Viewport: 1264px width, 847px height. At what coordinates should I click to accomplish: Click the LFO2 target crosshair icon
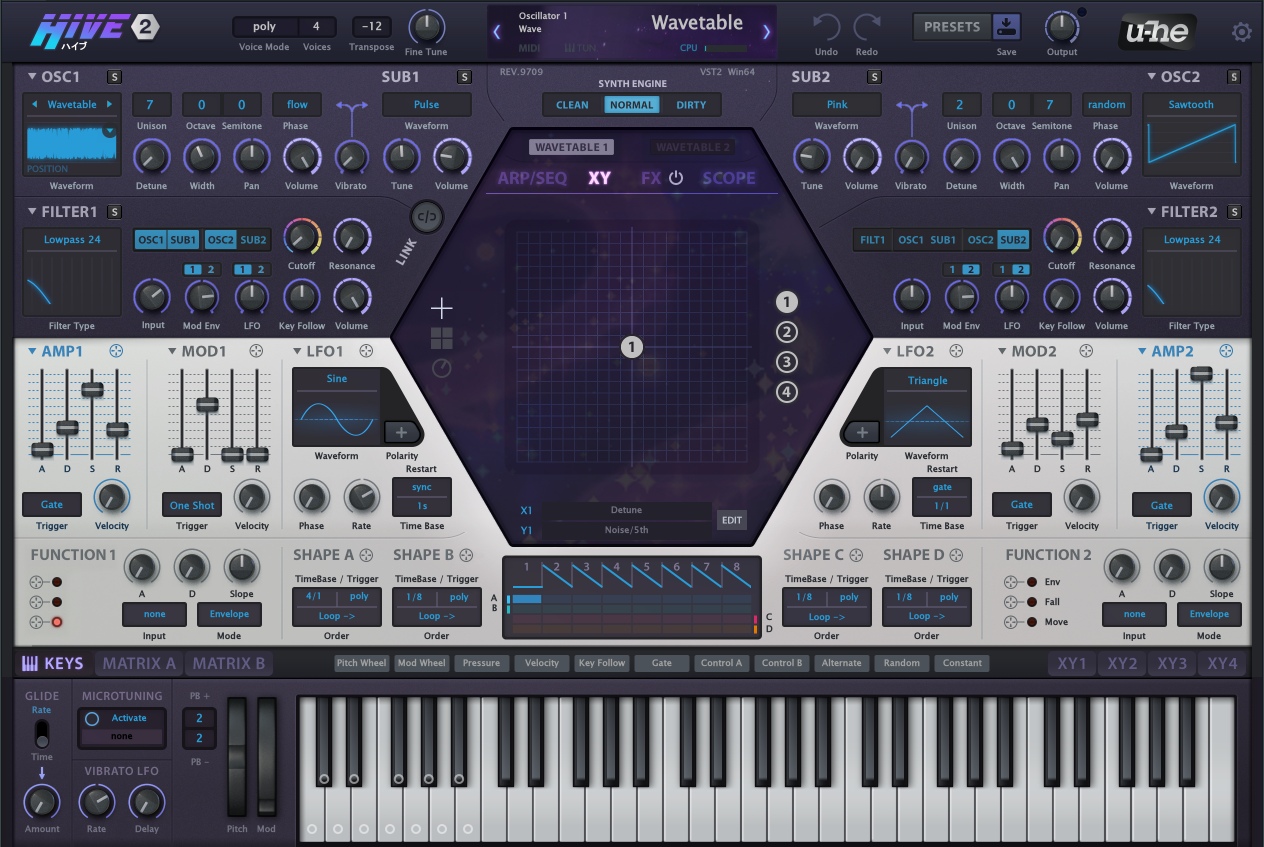coord(956,351)
